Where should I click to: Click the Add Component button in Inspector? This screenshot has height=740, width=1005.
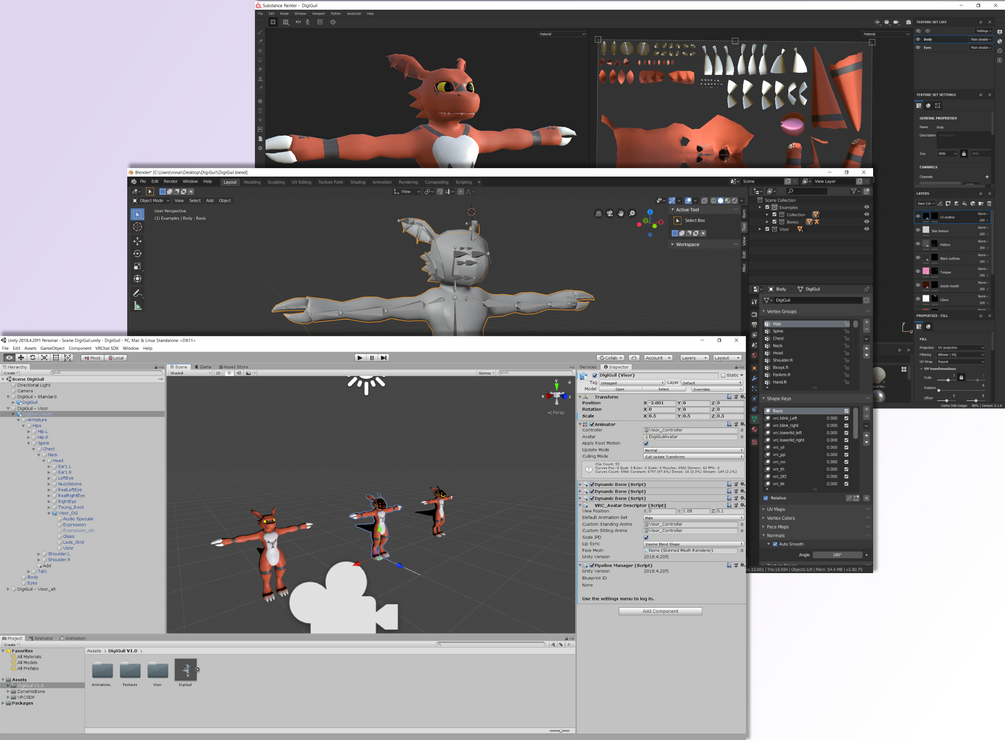coord(660,611)
